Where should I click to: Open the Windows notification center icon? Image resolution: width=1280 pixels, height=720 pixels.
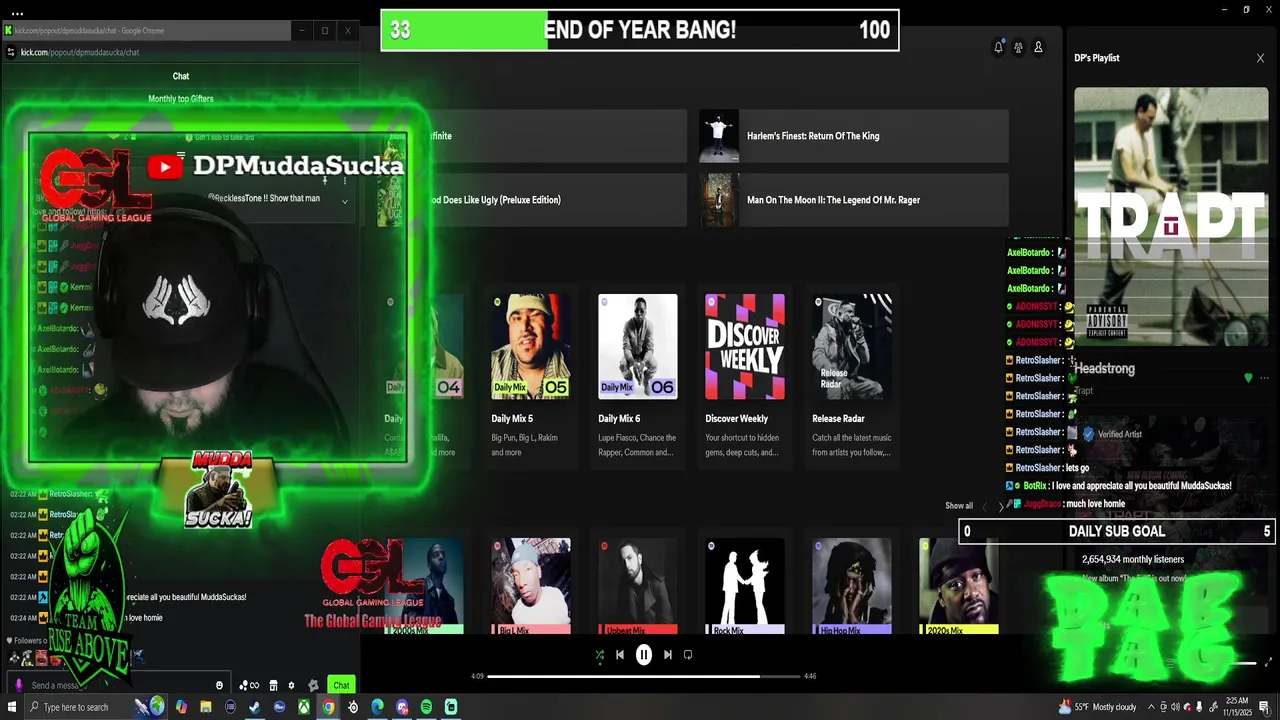coord(1264,707)
